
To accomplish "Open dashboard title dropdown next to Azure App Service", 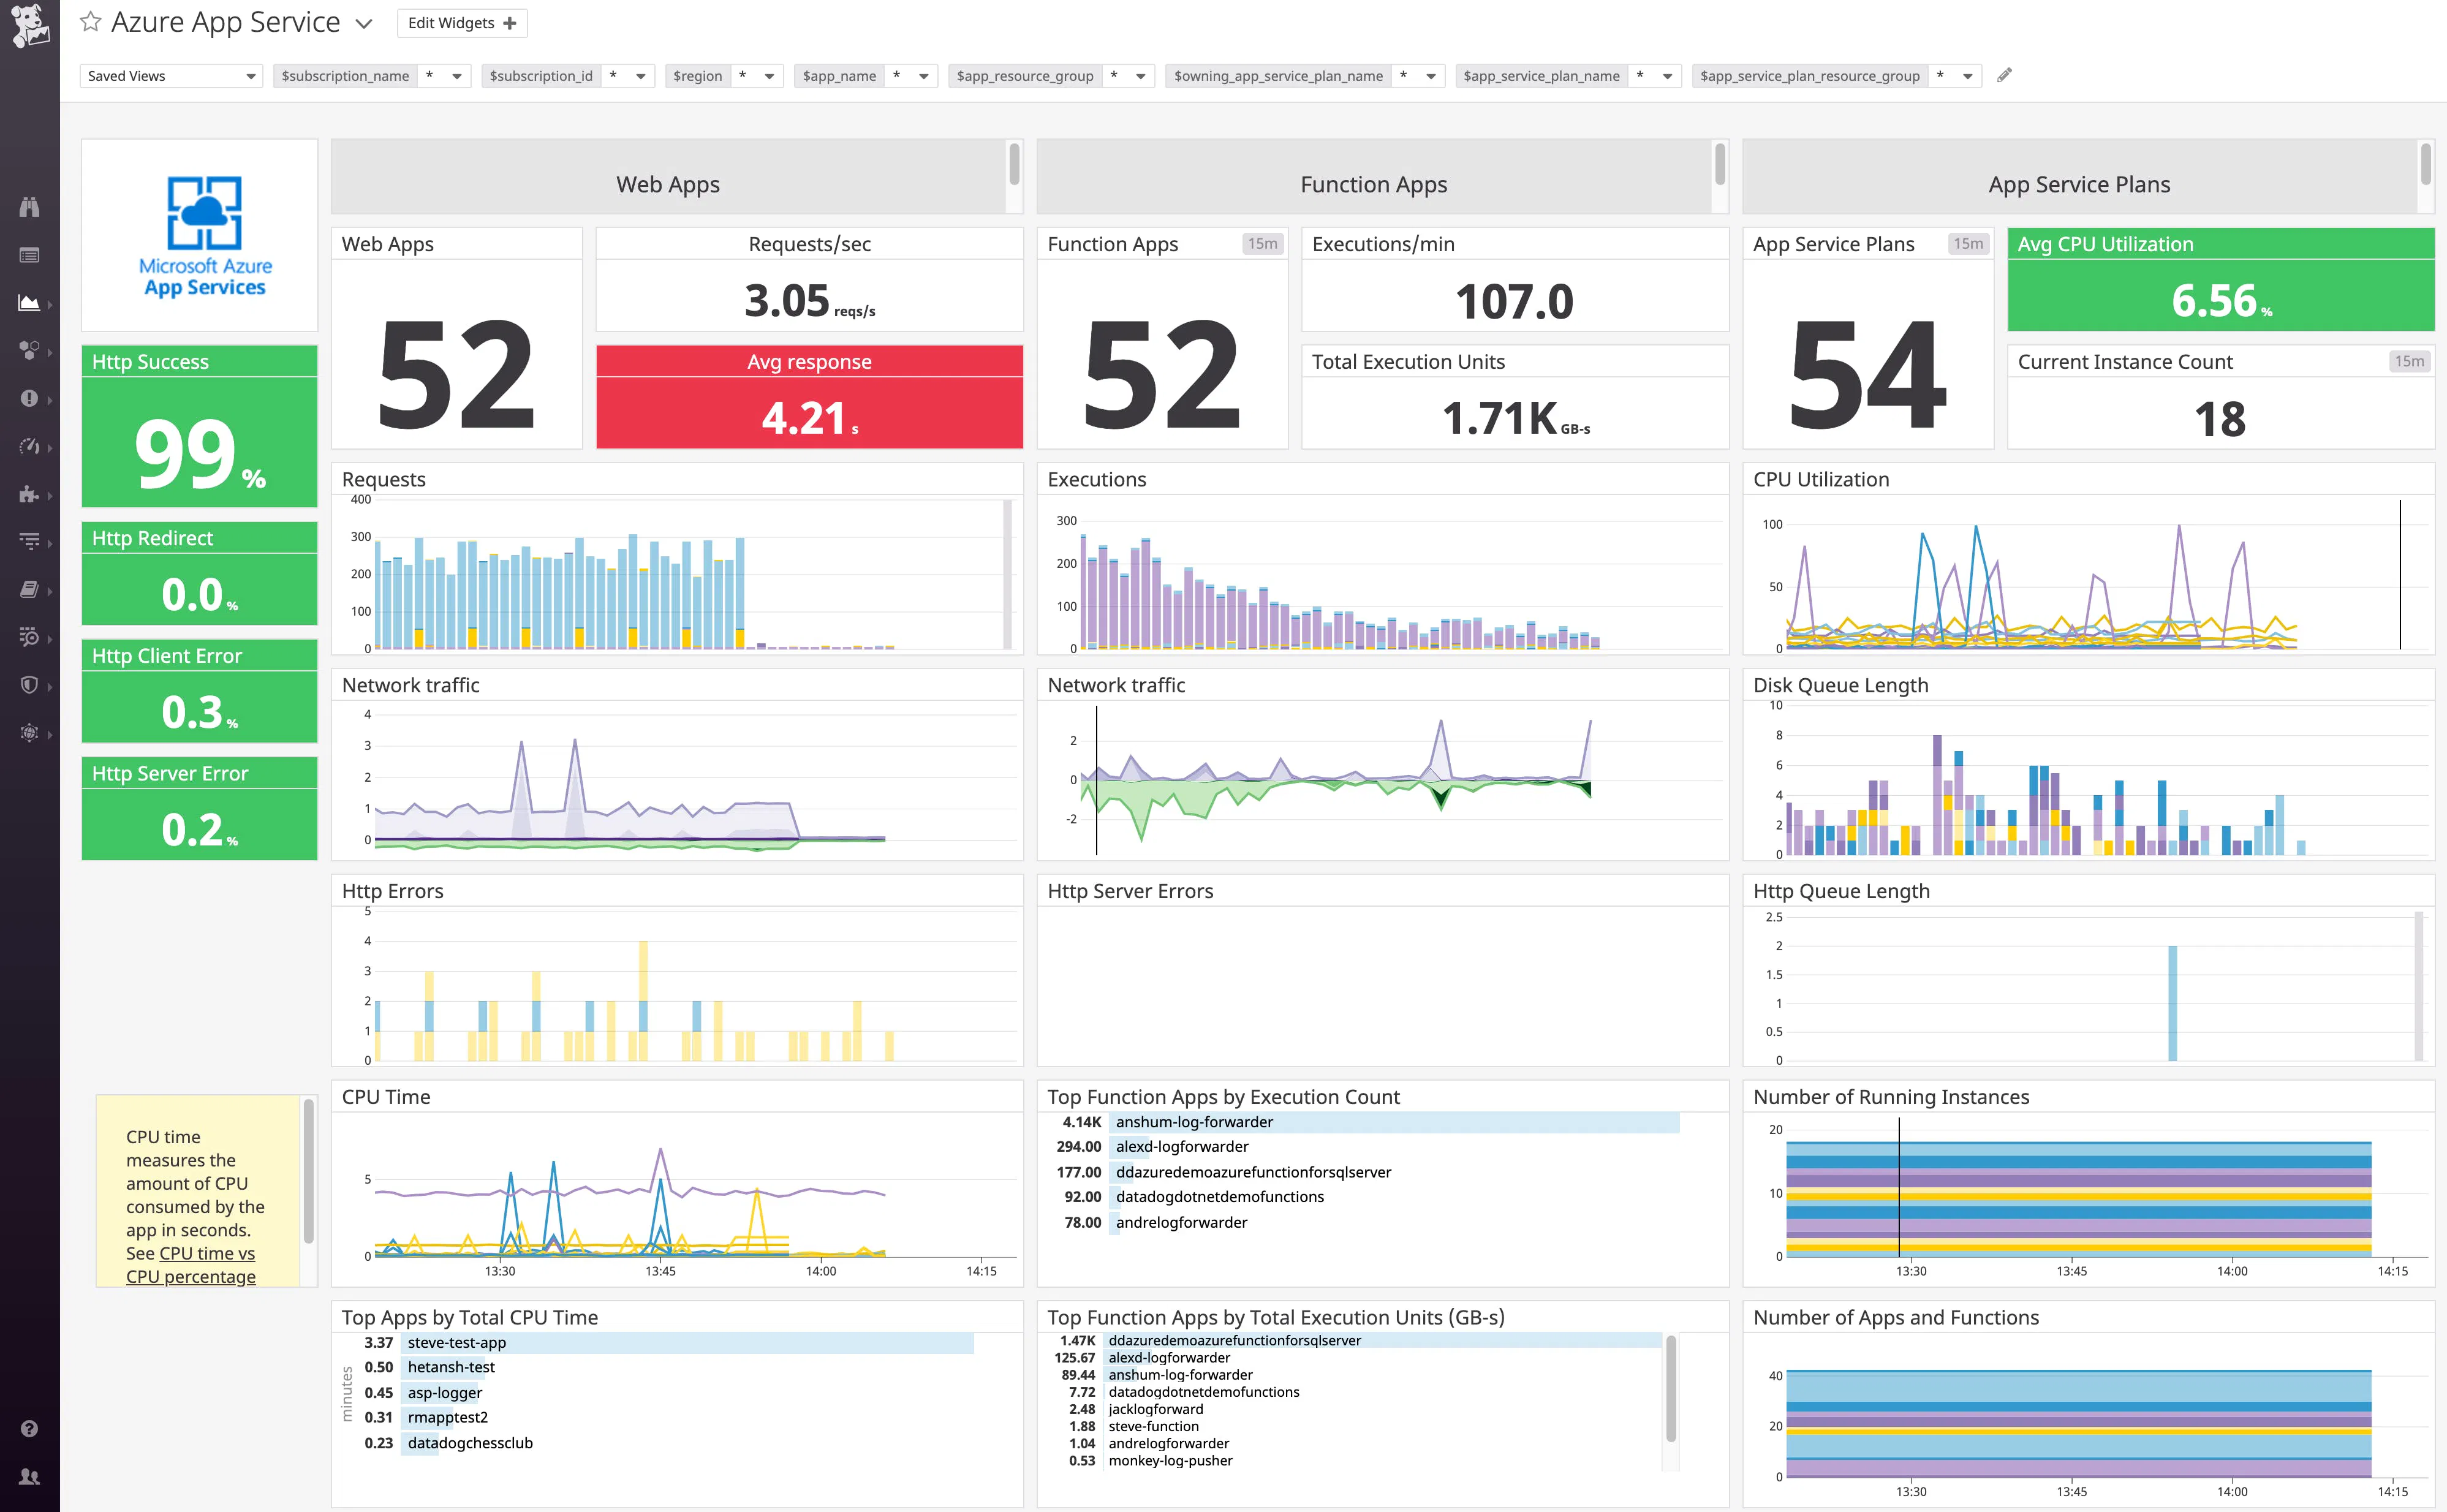I will click(362, 22).
